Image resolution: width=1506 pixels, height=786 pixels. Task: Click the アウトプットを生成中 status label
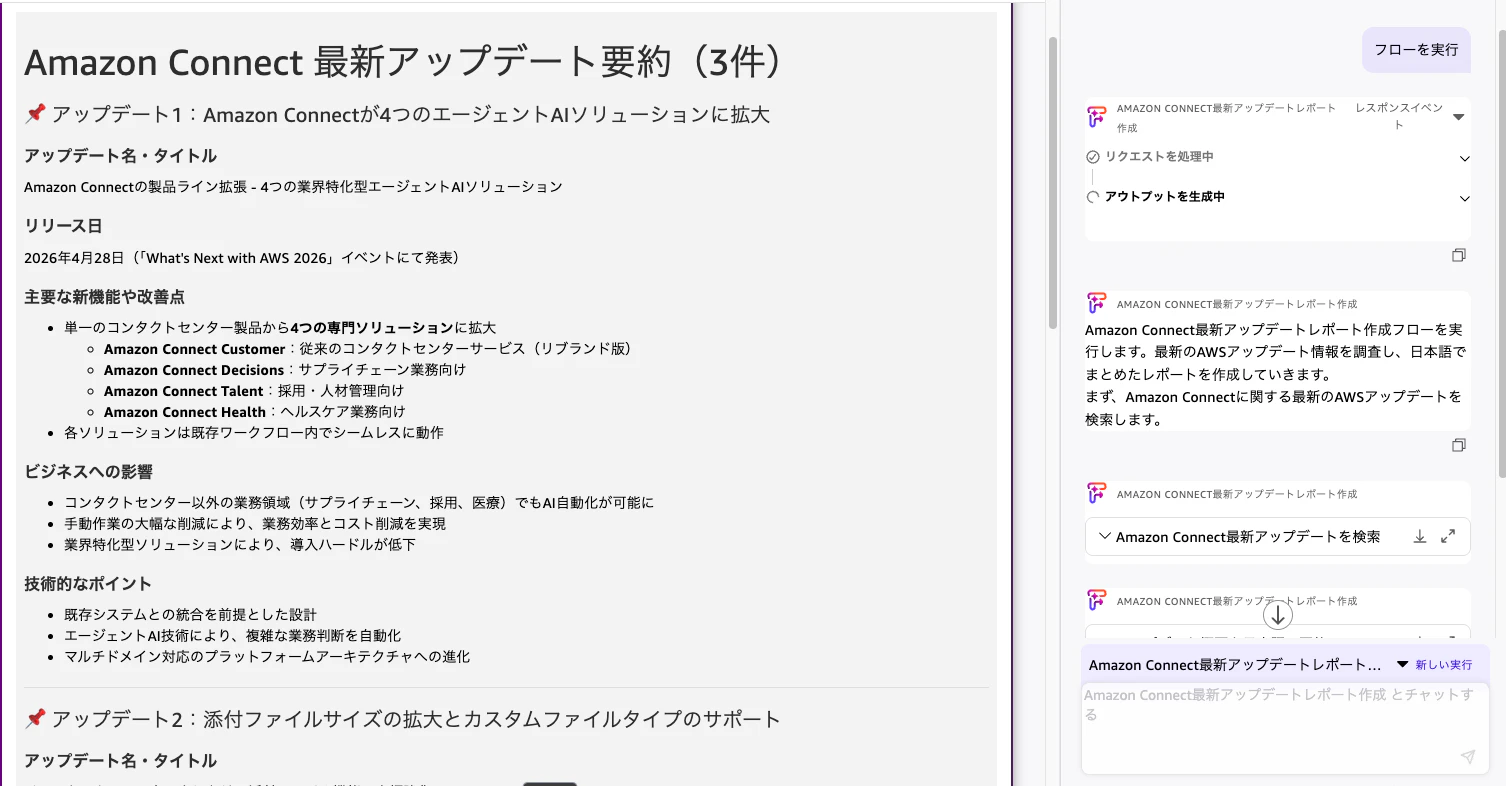[x=1165, y=197]
